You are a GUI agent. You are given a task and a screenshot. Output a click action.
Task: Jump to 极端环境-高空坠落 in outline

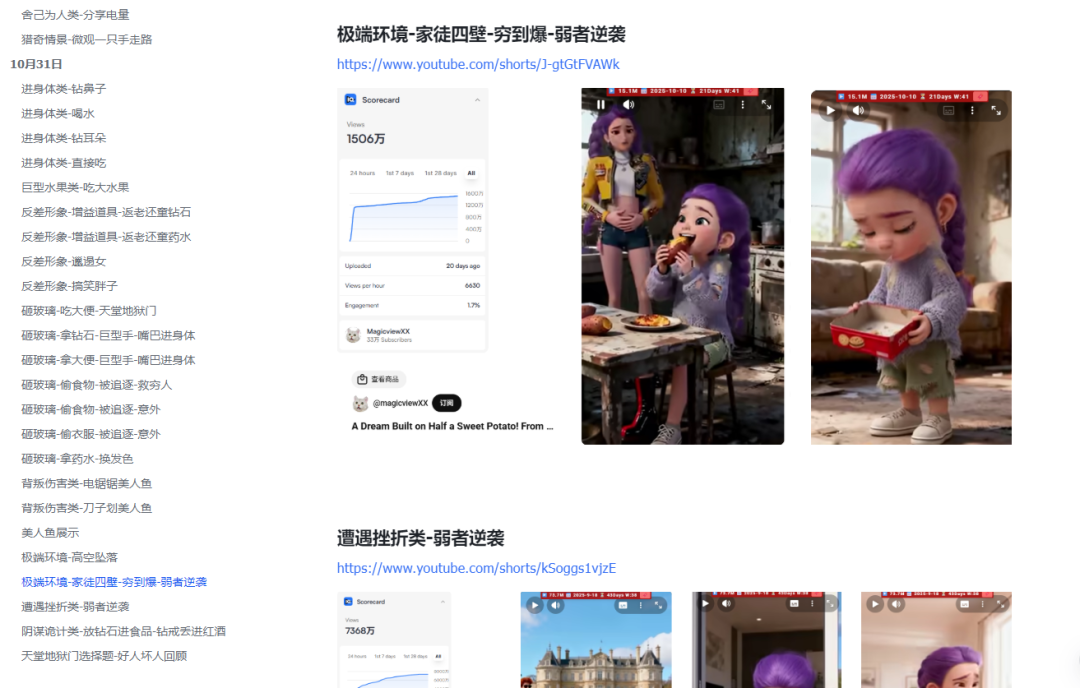point(69,558)
